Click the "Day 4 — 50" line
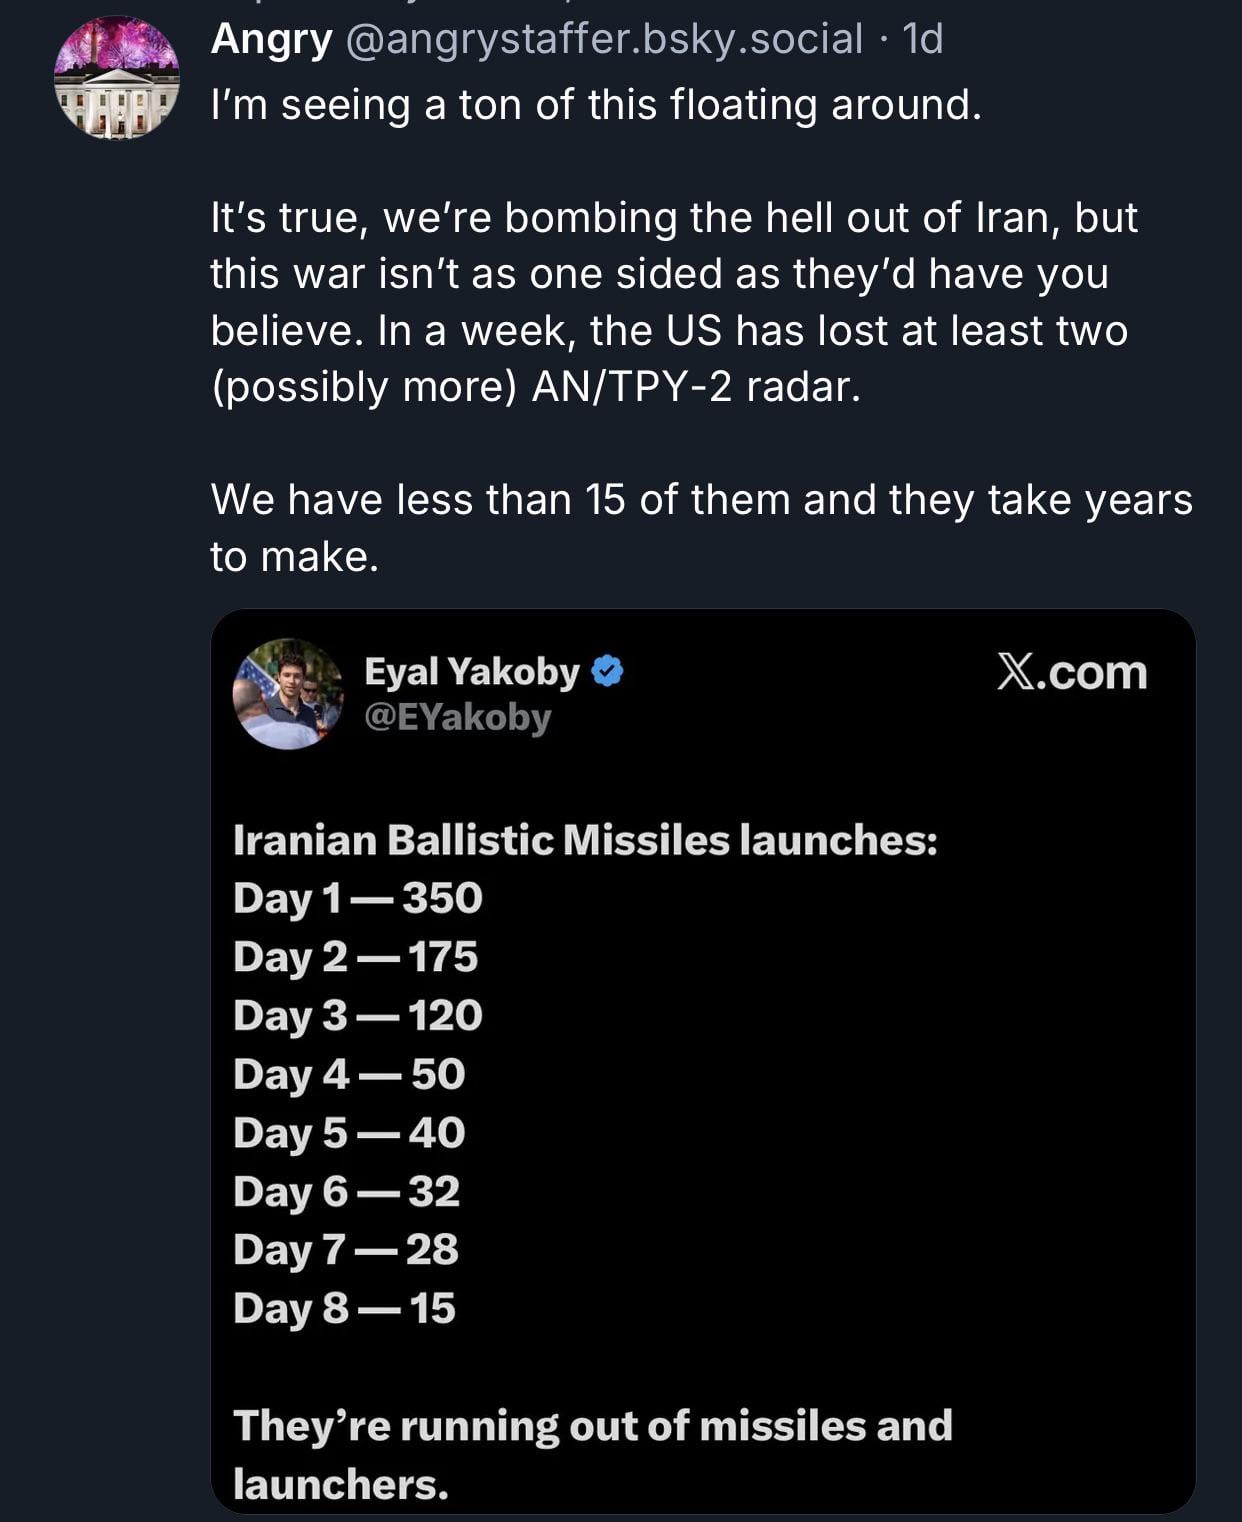Screen dimensions: 1242x1522 pyautogui.click(x=349, y=1074)
